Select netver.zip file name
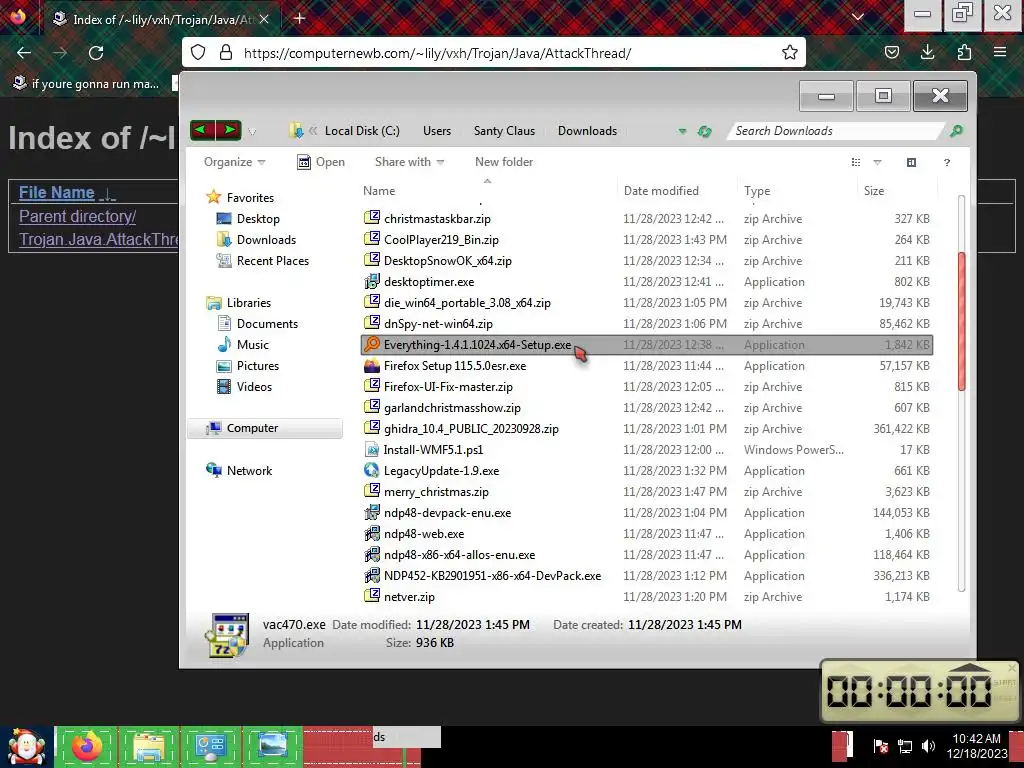This screenshot has height=768, width=1024. tap(409, 597)
